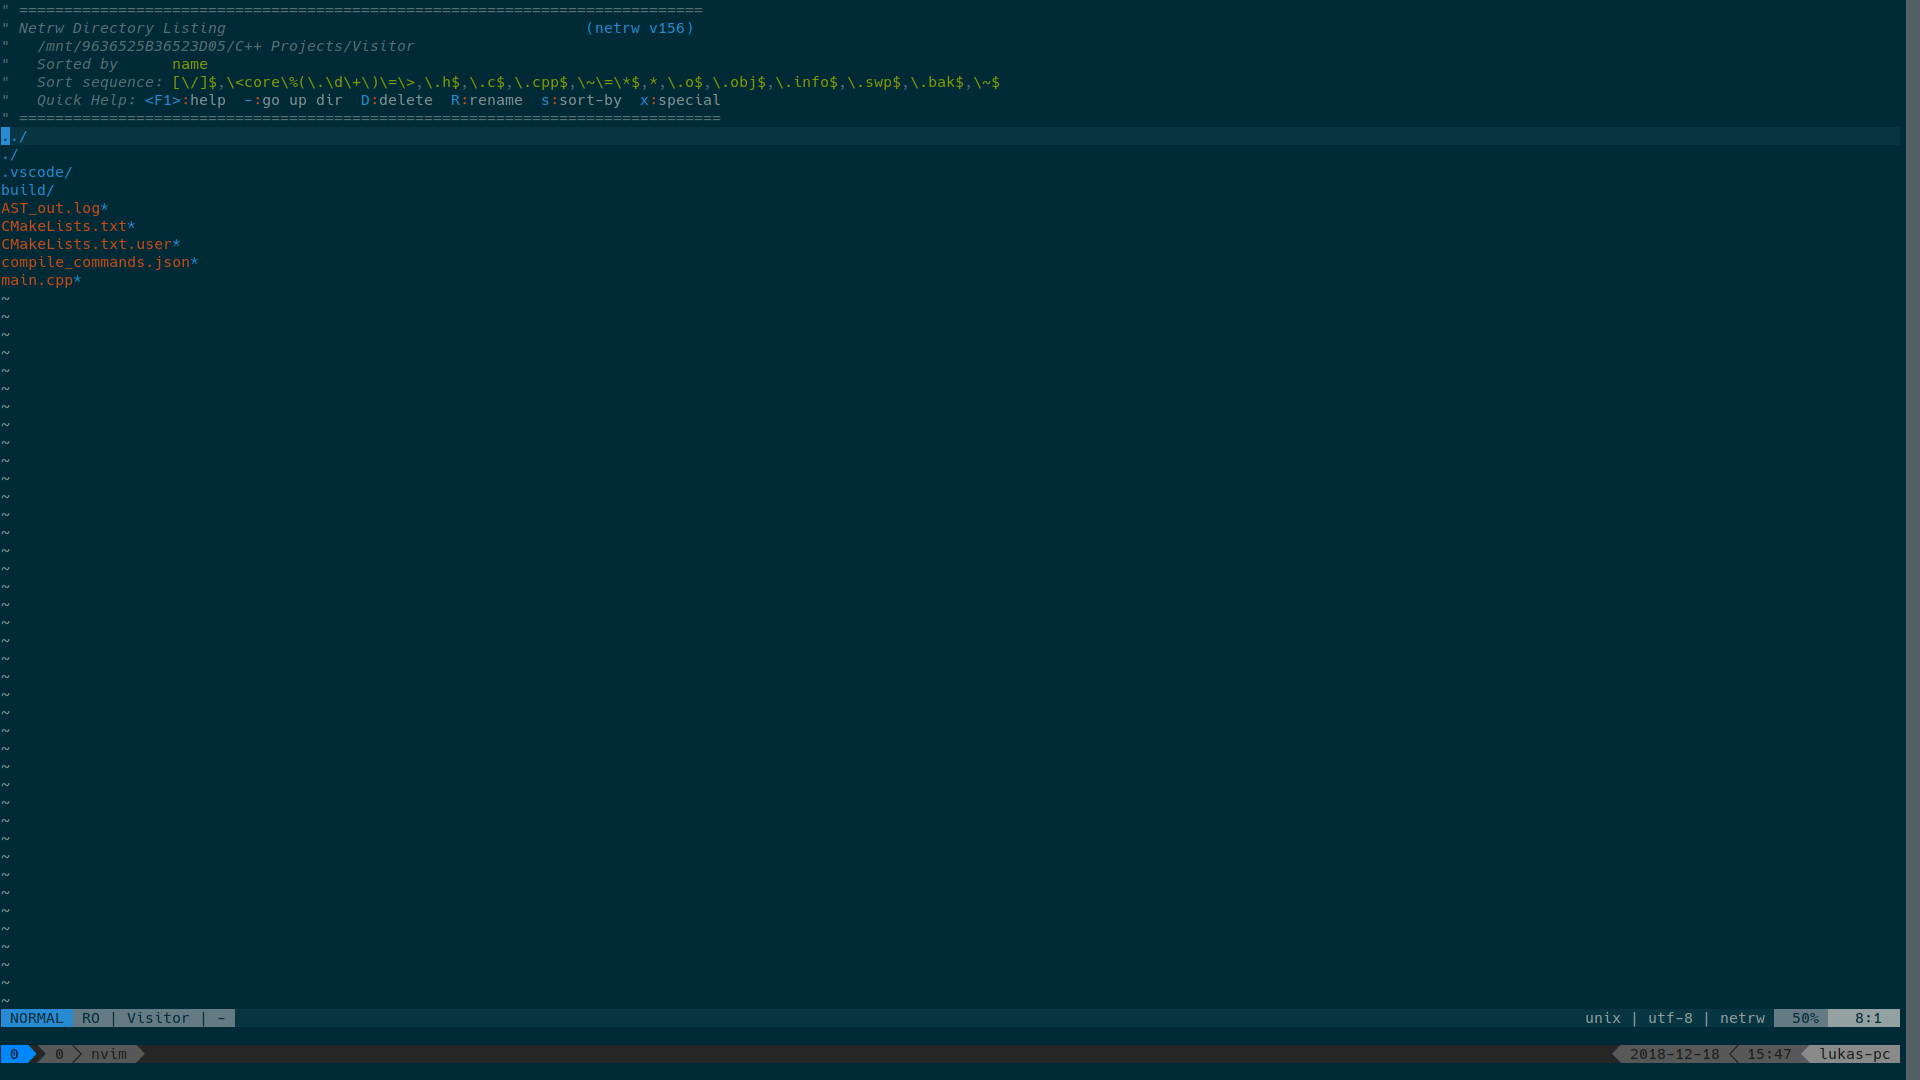Switch to the nvim window in tmux bar

pos(108,1054)
